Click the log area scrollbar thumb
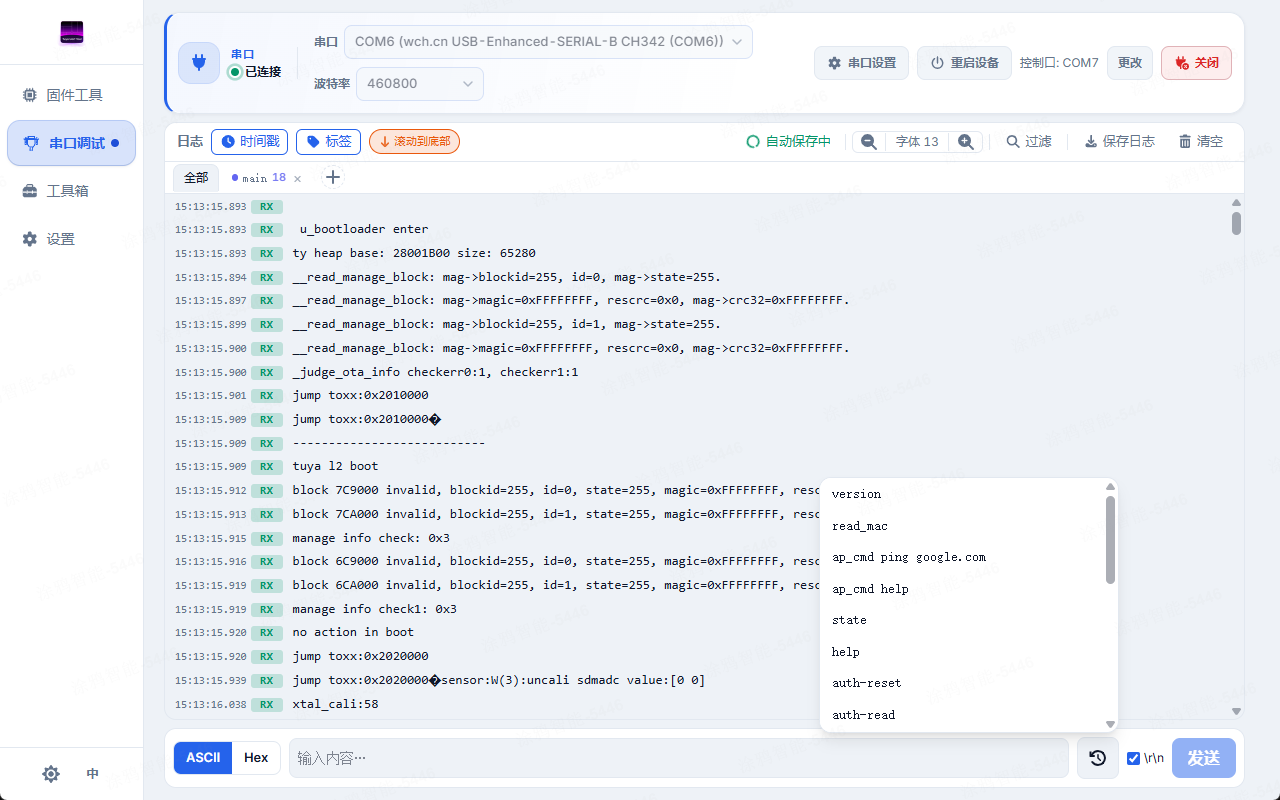 click(1237, 223)
